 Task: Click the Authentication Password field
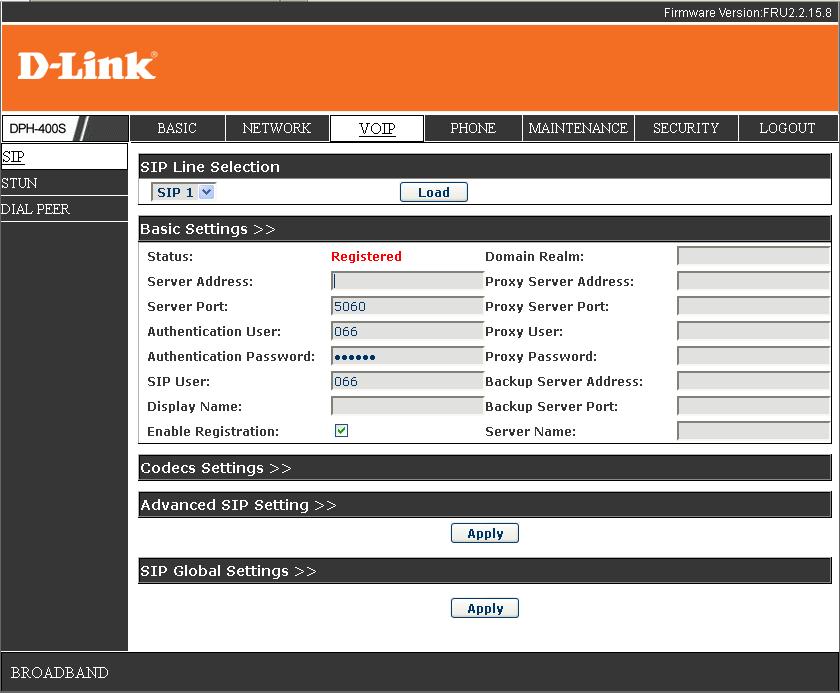407,356
